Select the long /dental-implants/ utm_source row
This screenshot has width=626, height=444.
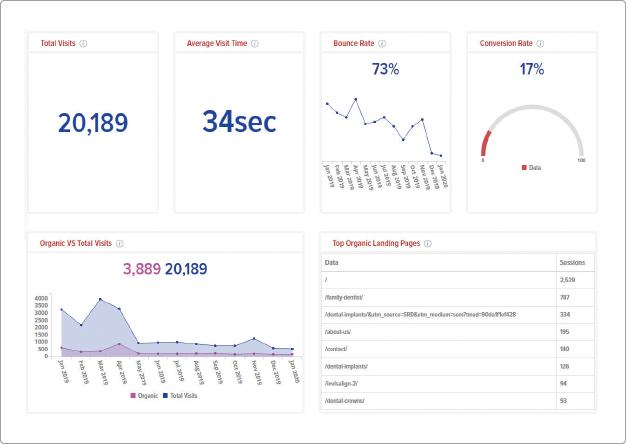tap(458, 315)
